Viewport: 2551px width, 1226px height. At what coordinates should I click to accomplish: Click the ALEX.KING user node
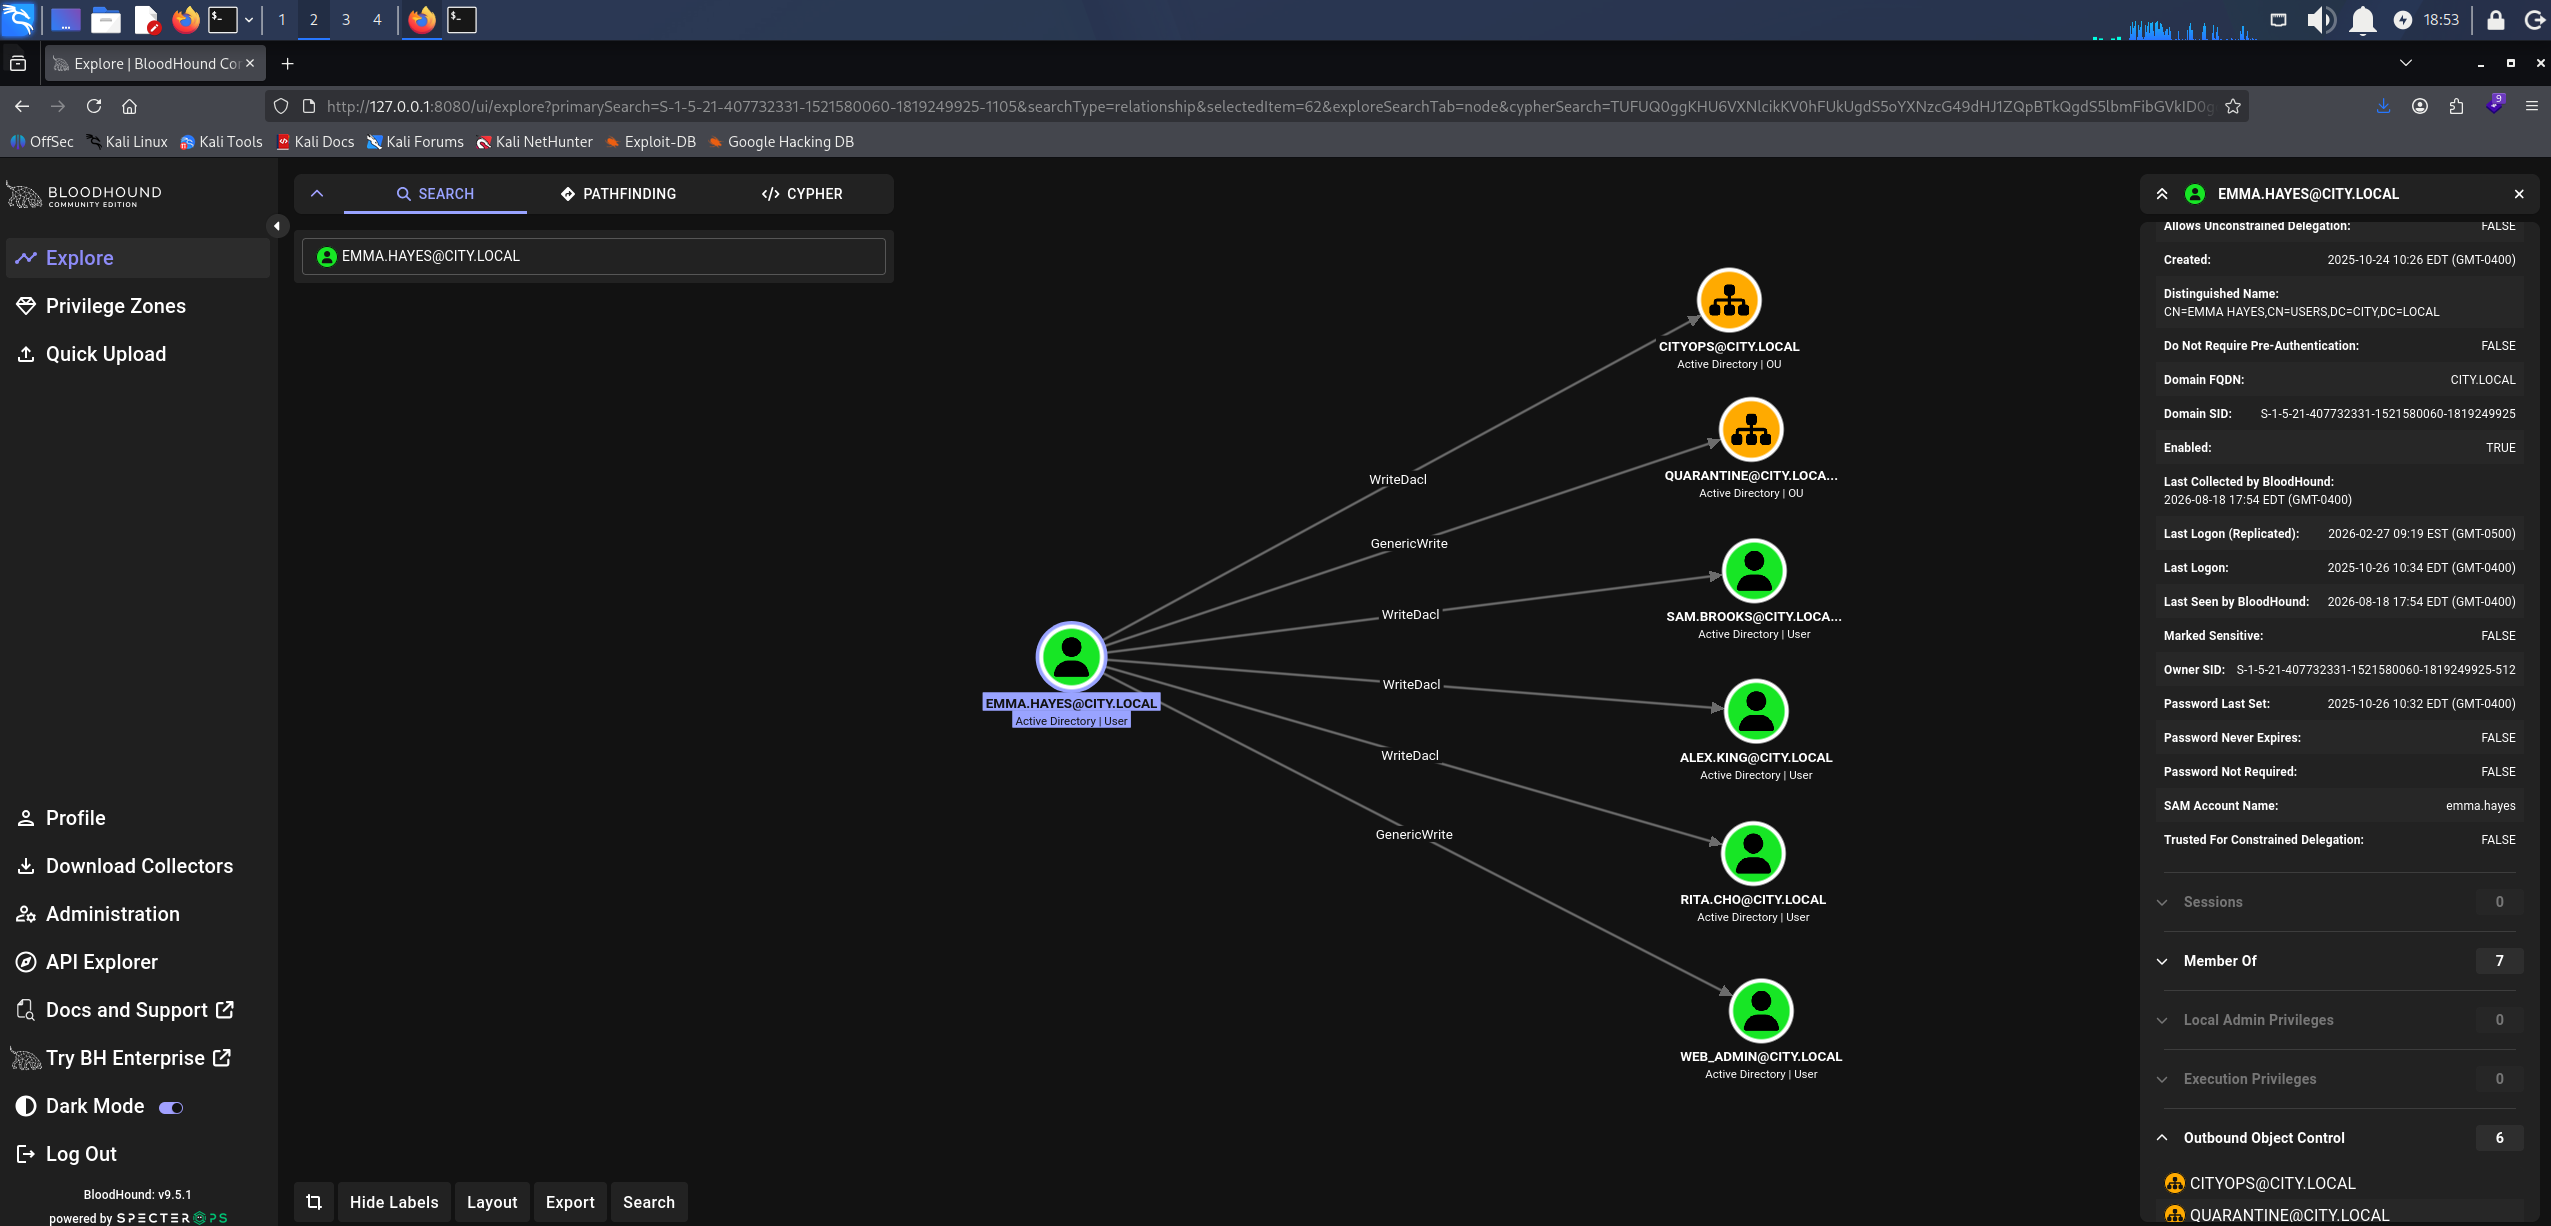click(1755, 712)
